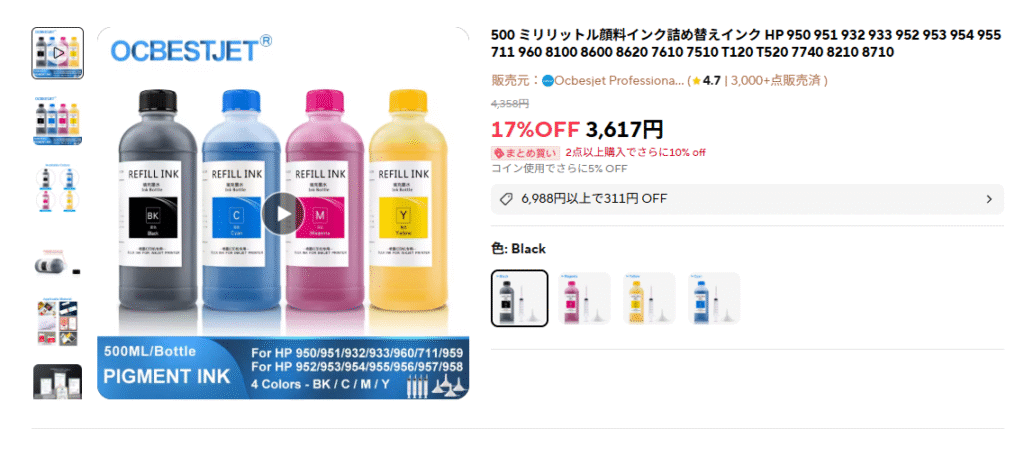The height and width of the screenshot is (457, 1024).
Task: Choose the Yellow ink color option
Action: 648,298
